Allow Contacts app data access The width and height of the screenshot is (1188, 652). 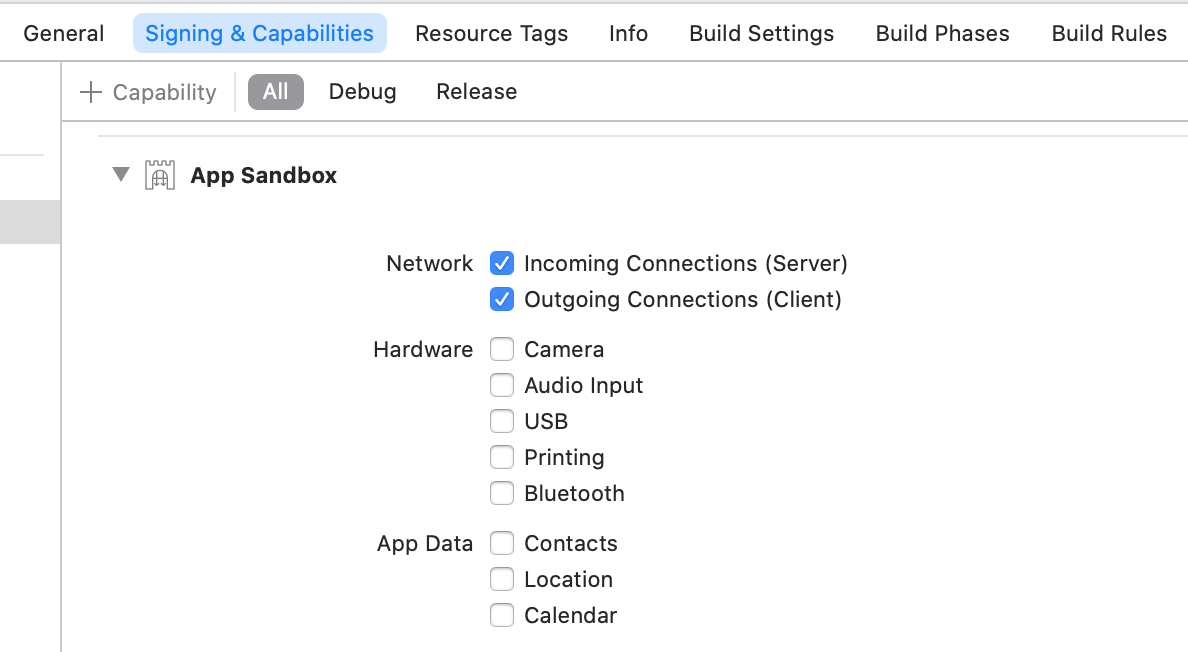click(502, 544)
